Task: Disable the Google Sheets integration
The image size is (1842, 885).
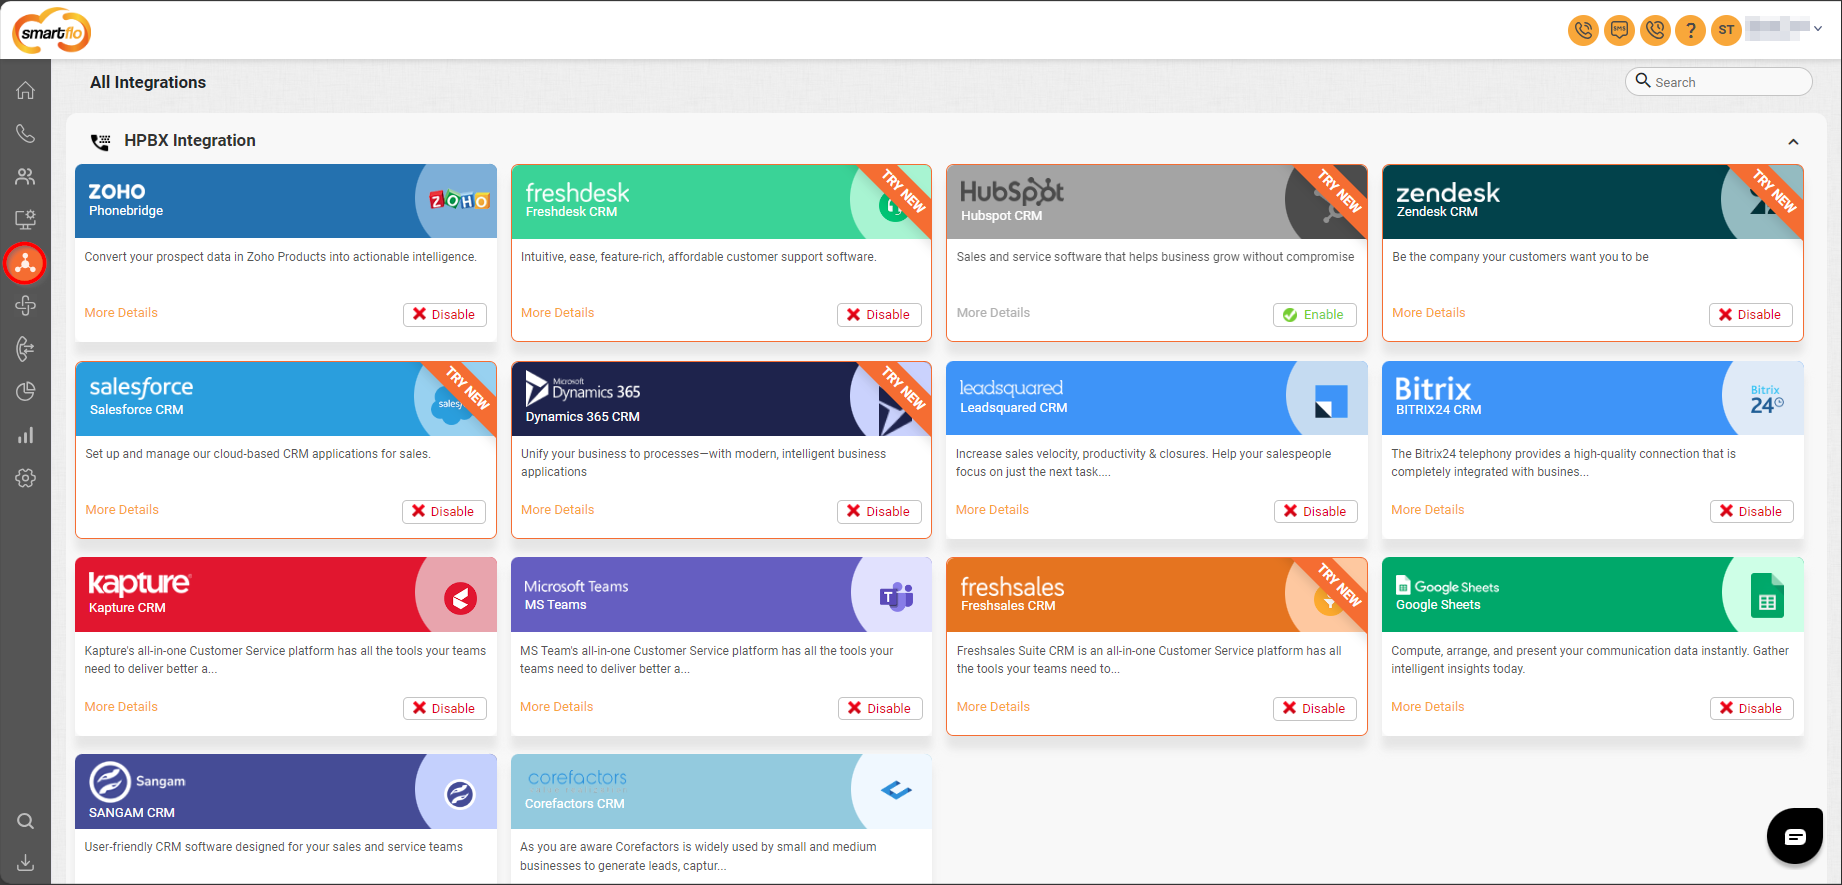Action: [1752, 708]
